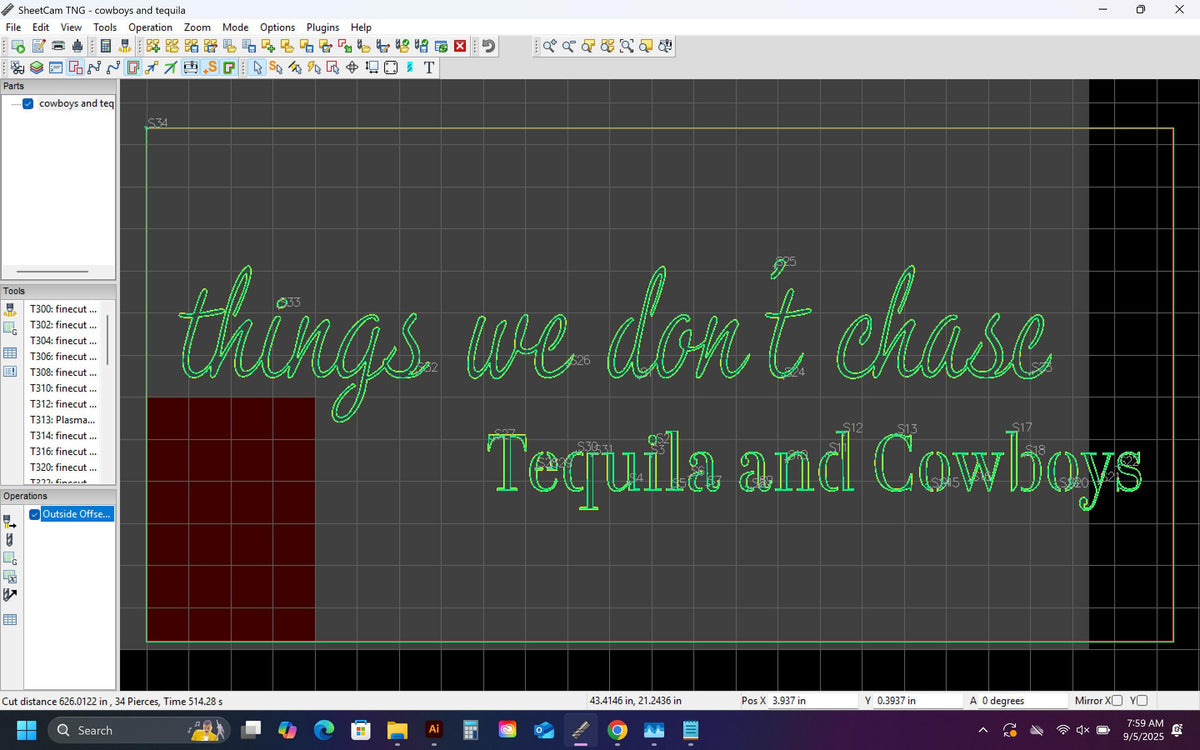Open the Zoom menu
The height and width of the screenshot is (750, 1200).
(197, 27)
